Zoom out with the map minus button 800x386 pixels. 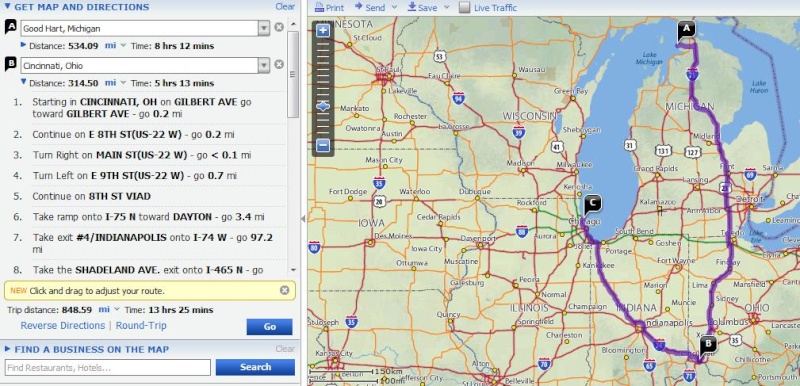pos(323,145)
